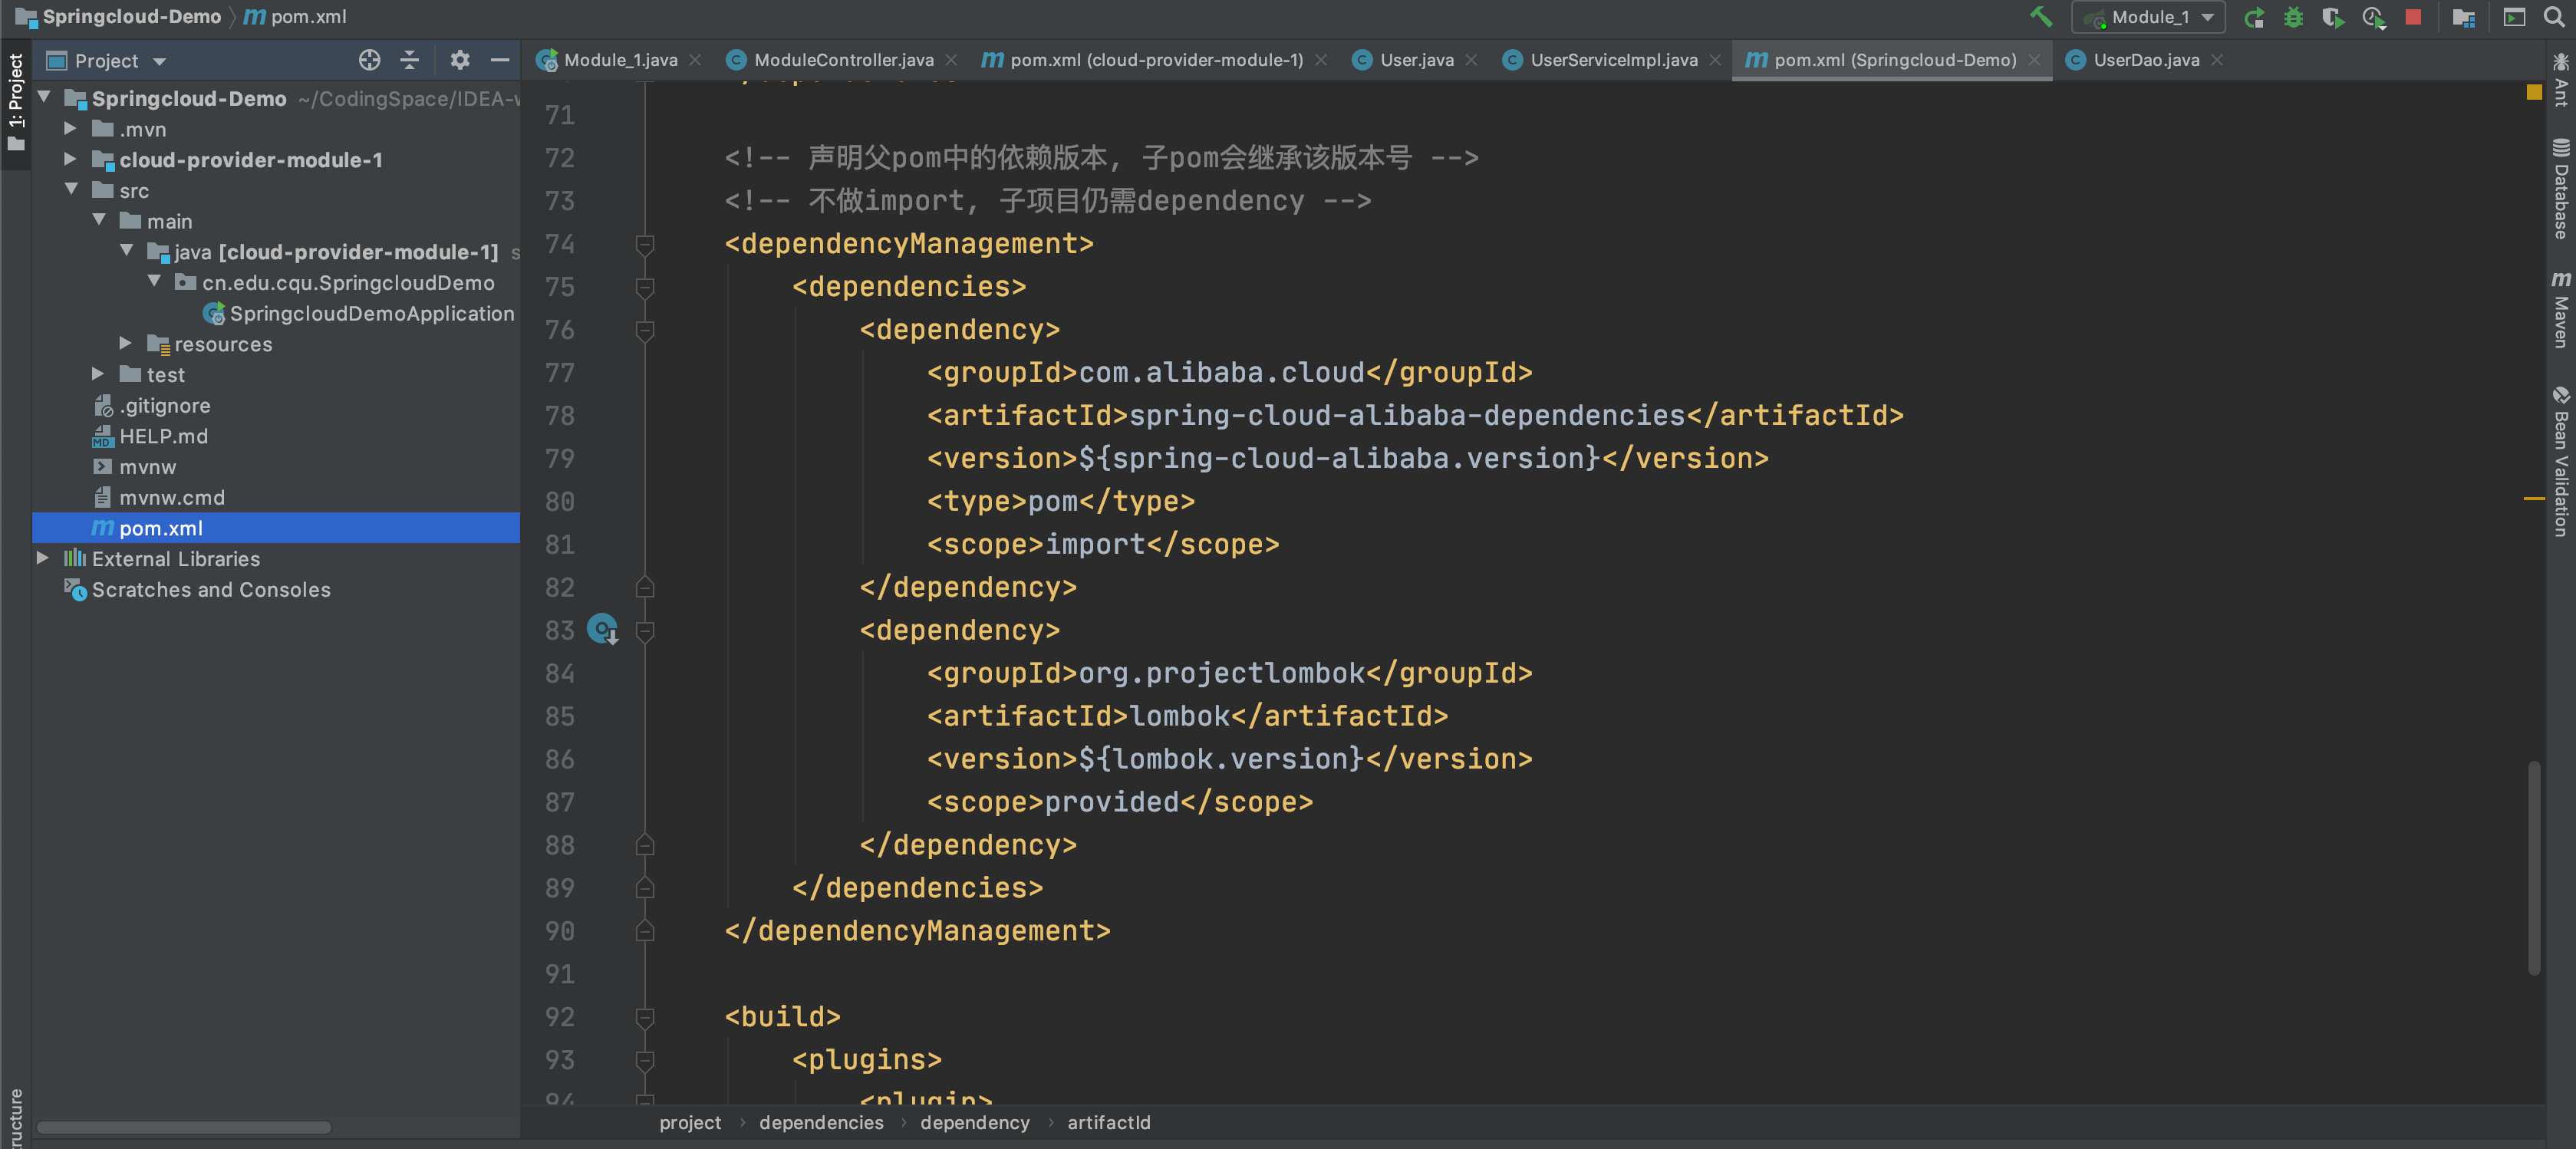This screenshot has height=1149, width=2576.
Task: Click the locate-file crosshair icon in Project panel
Action: [369, 60]
